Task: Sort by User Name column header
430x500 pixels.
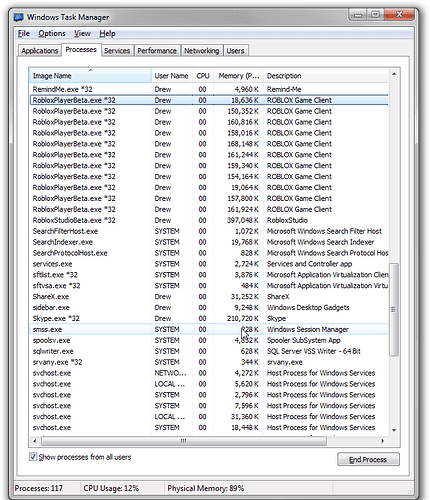Action: (x=171, y=76)
